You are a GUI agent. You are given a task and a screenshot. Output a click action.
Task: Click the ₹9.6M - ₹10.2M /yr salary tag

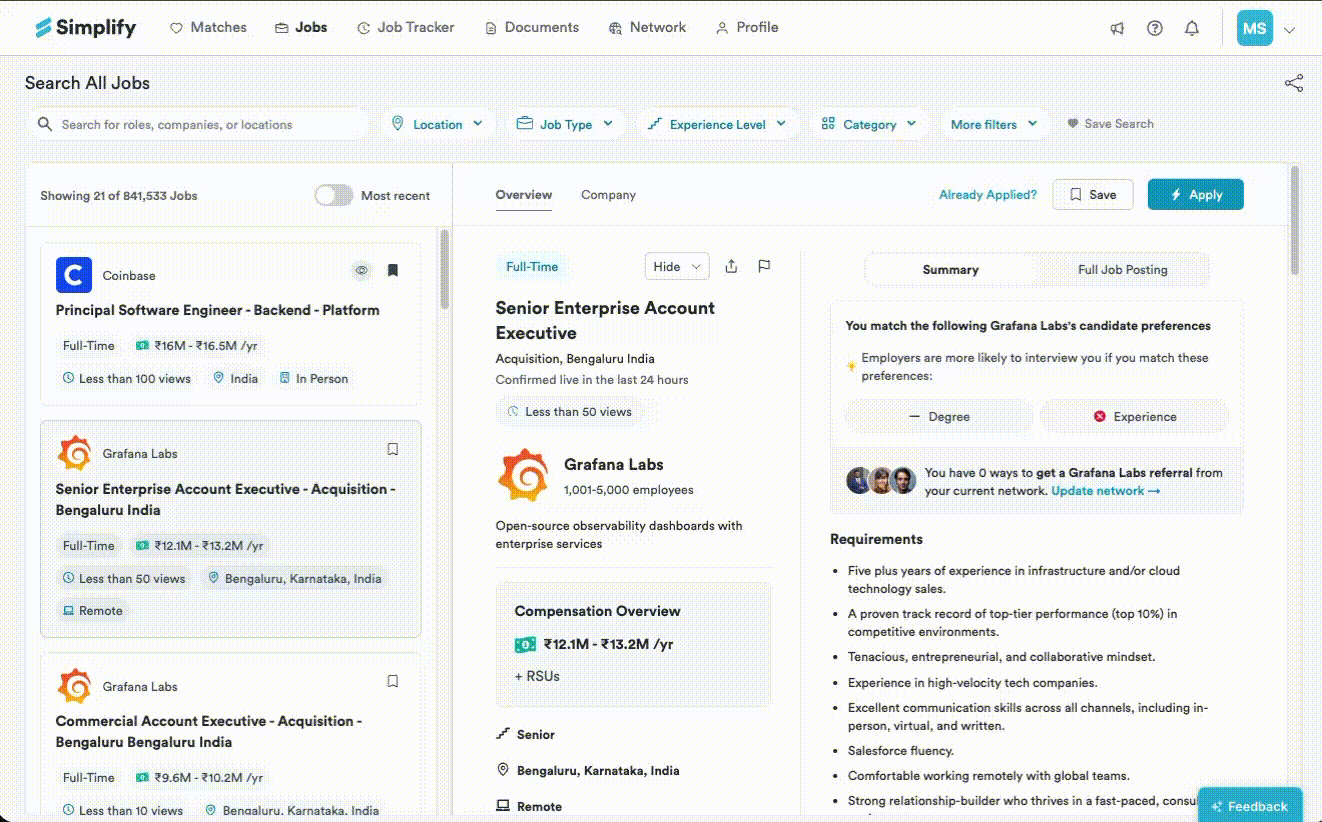199,778
